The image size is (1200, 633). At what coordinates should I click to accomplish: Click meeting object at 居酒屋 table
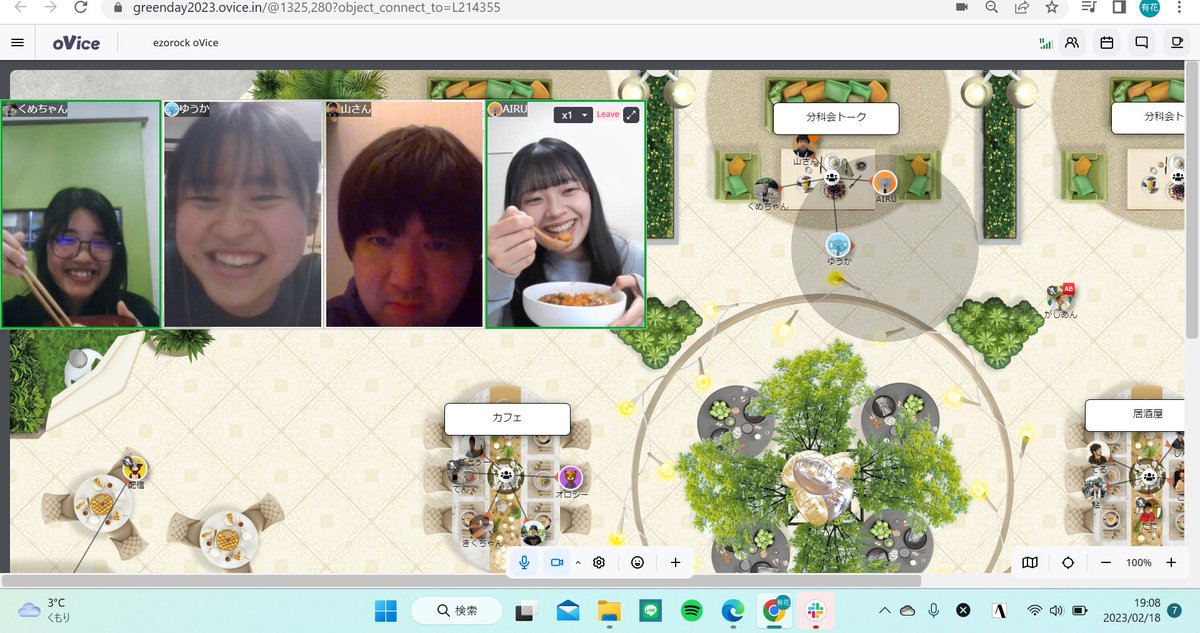pos(1151,476)
